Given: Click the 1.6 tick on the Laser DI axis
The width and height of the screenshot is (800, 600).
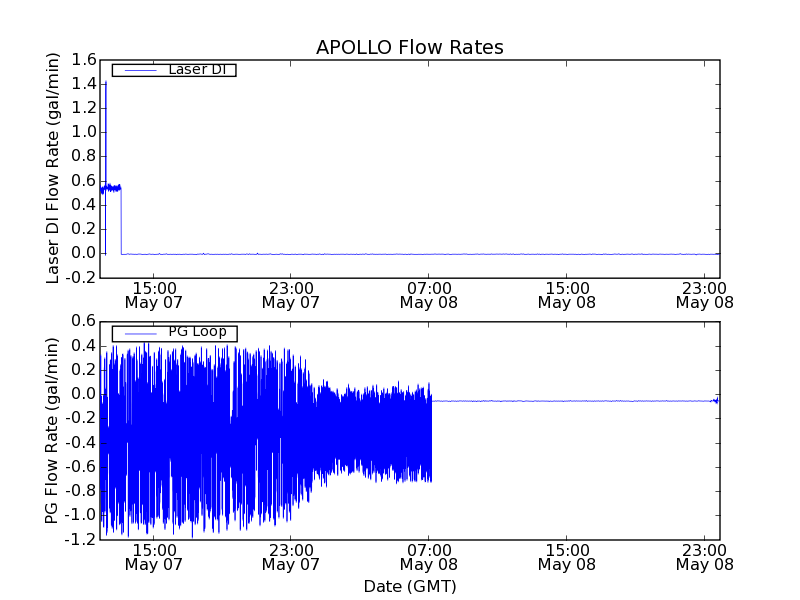Looking at the screenshot, I should [x=83, y=60].
